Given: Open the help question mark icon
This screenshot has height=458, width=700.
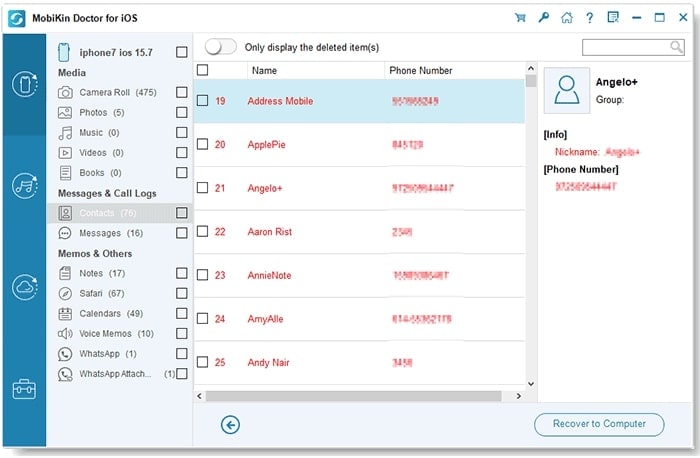Looking at the screenshot, I should click(590, 18).
